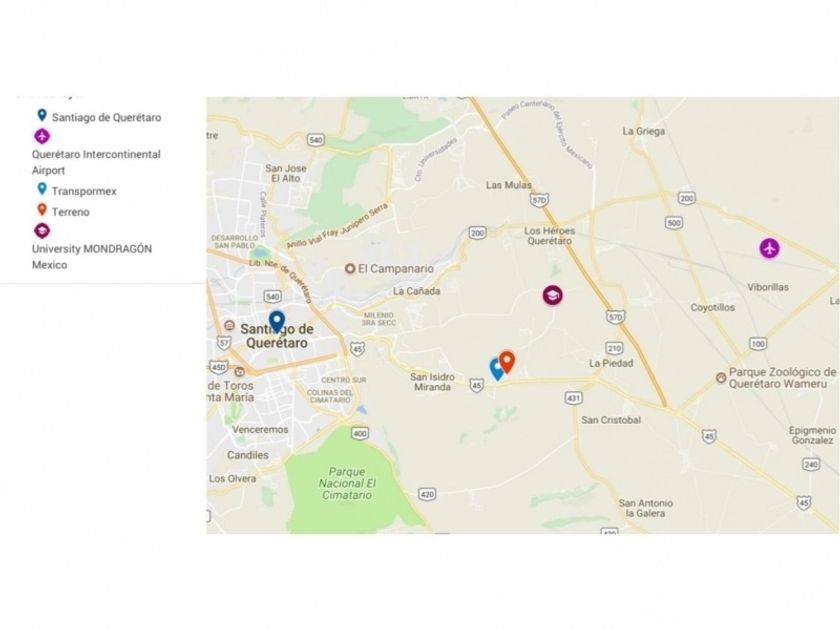Image resolution: width=840 pixels, height=630 pixels.
Task: Click the route 57 highway shield
Action: click(x=223, y=342)
